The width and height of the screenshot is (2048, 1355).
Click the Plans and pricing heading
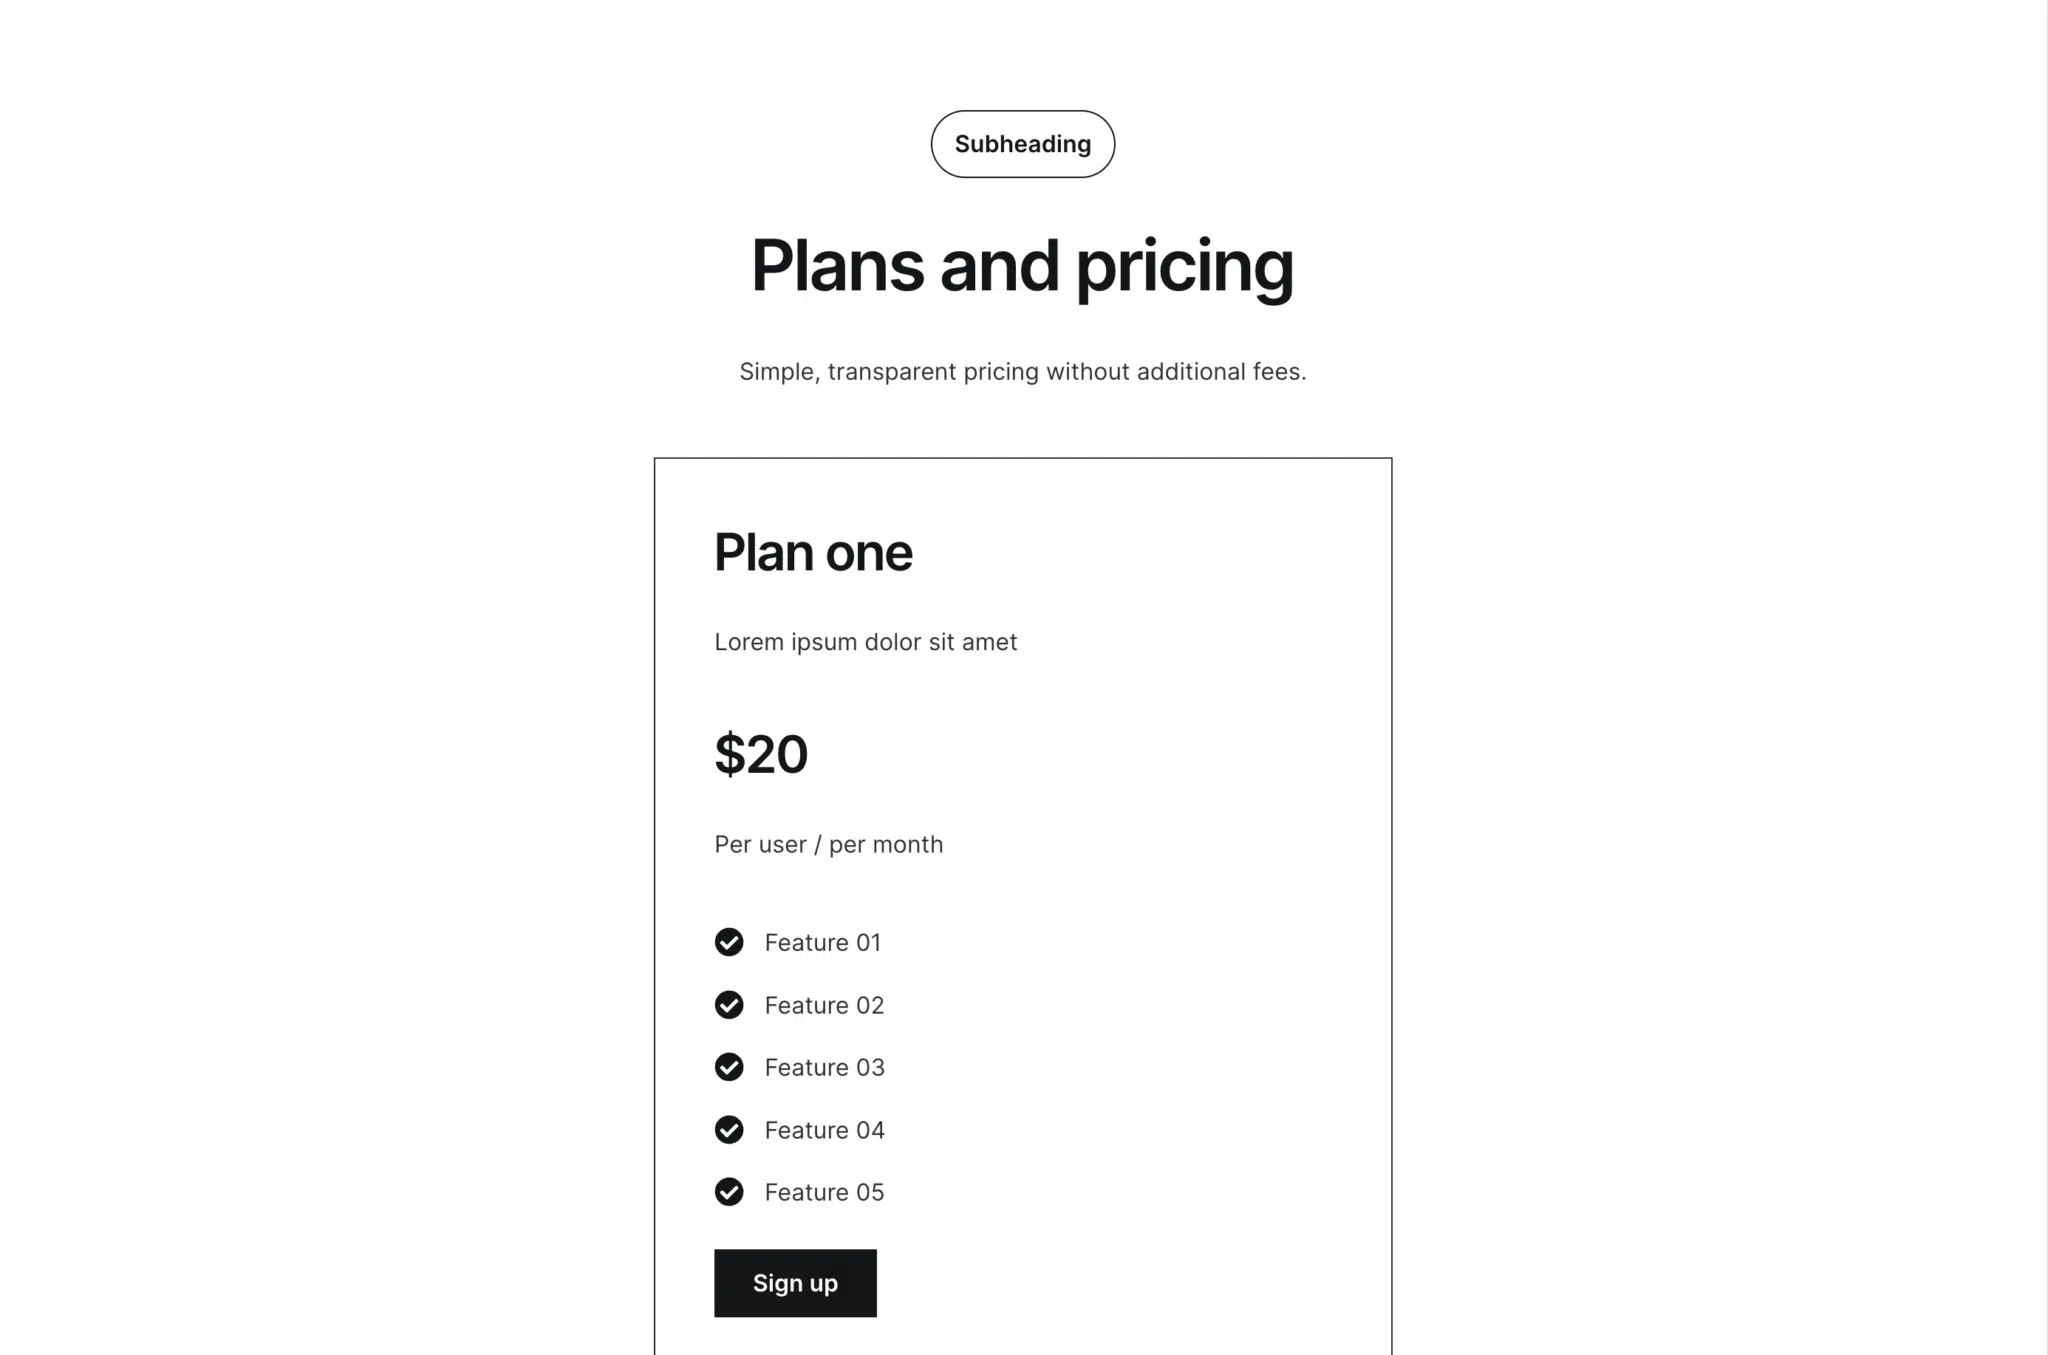1022,266
